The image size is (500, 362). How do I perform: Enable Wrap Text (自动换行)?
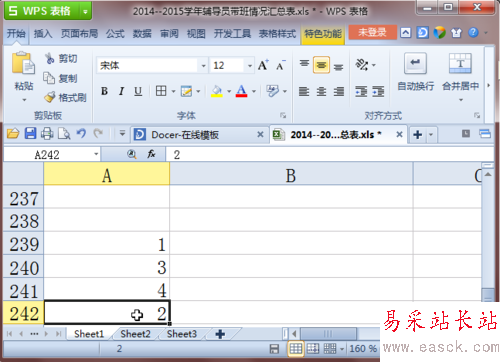pos(415,72)
